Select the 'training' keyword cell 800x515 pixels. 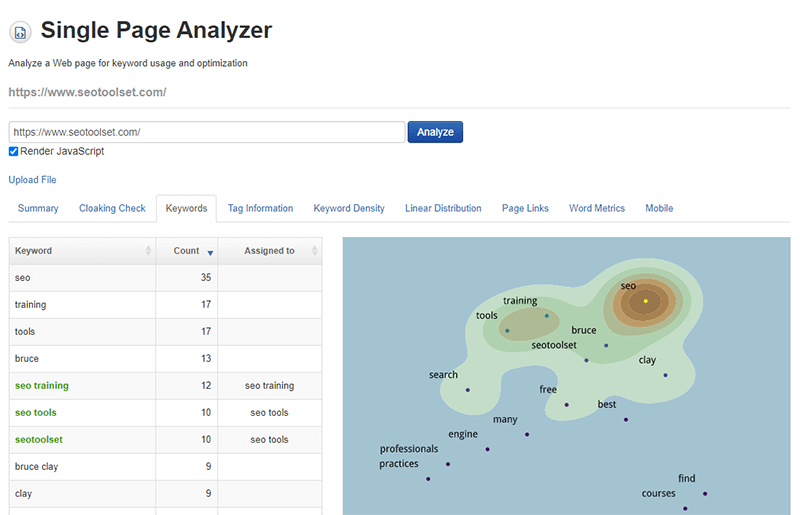coord(82,305)
